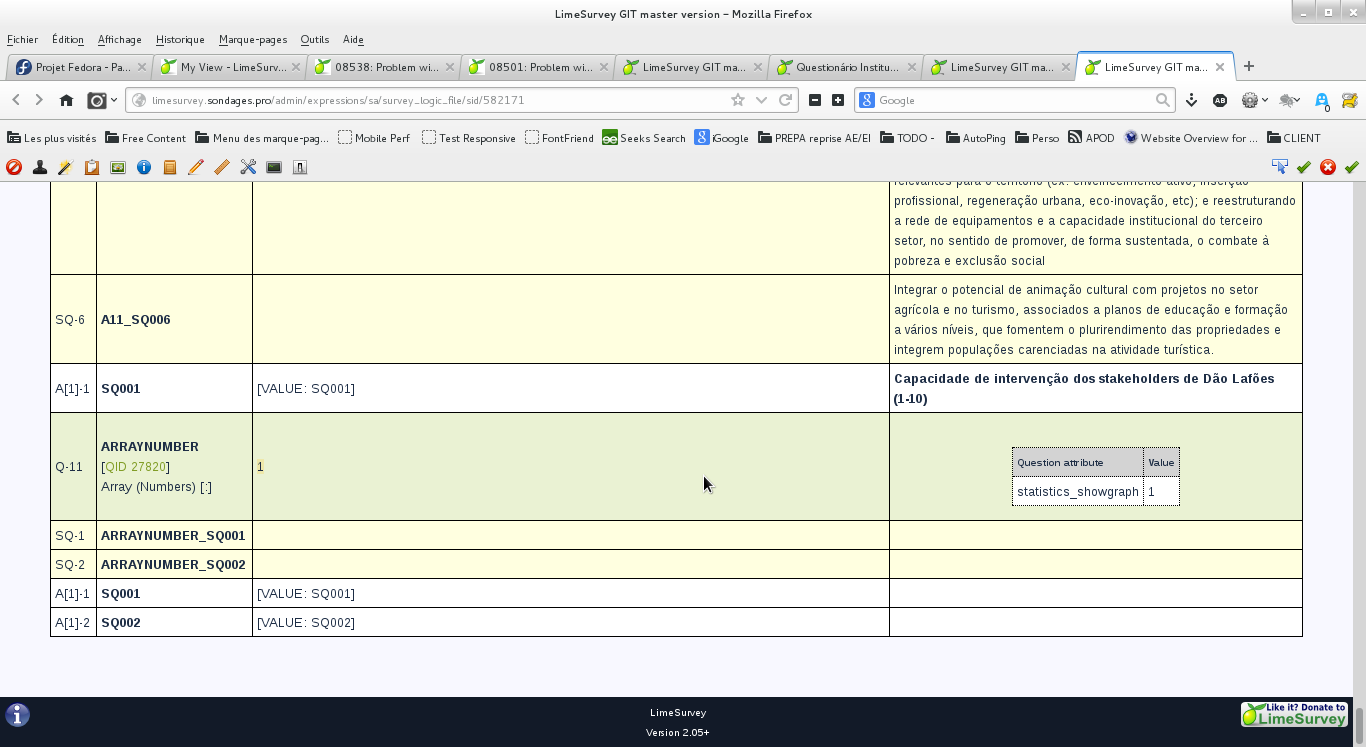
Task: Go to the browser home page icon
Action: click(66, 100)
